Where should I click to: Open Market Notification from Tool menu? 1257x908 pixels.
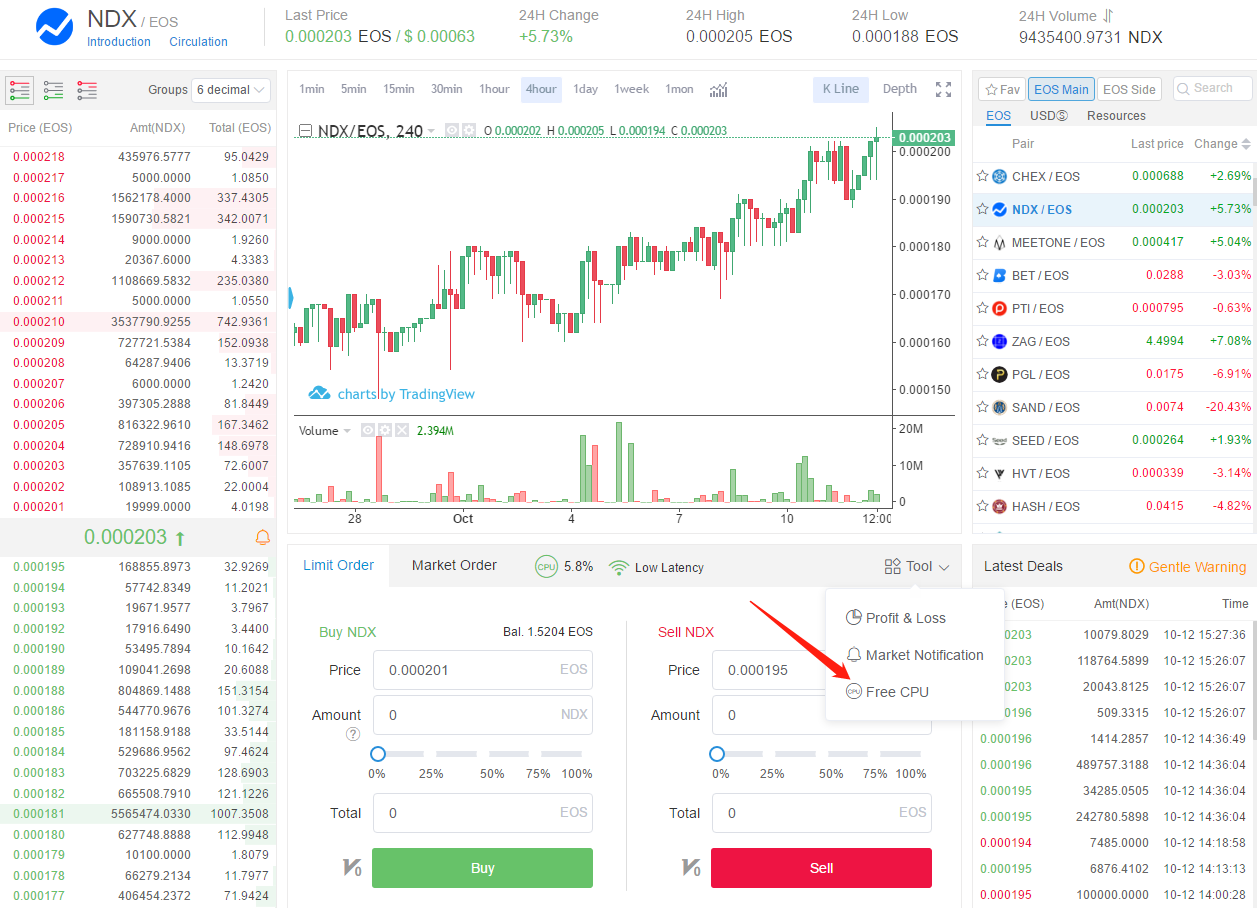[914, 655]
